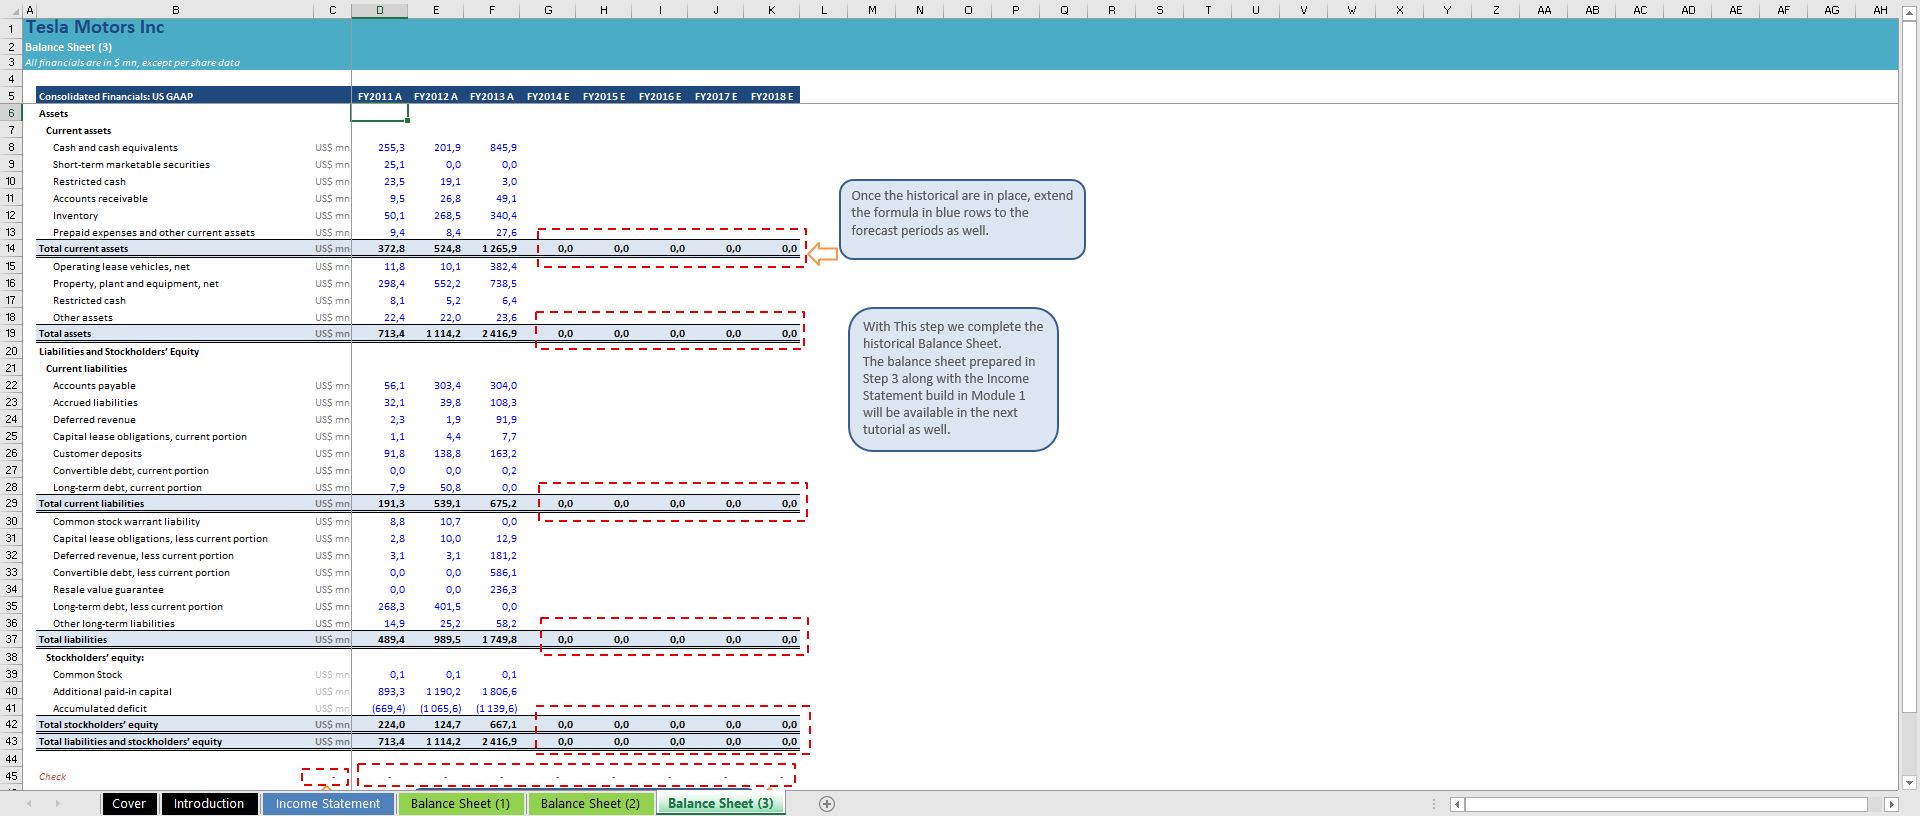The height and width of the screenshot is (816, 1920).
Task: Select column D header
Action: pyautogui.click(x=380, y=10)
